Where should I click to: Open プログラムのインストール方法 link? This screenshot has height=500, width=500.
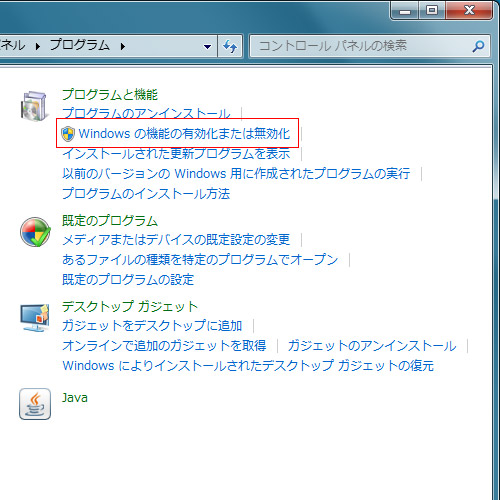146,194
